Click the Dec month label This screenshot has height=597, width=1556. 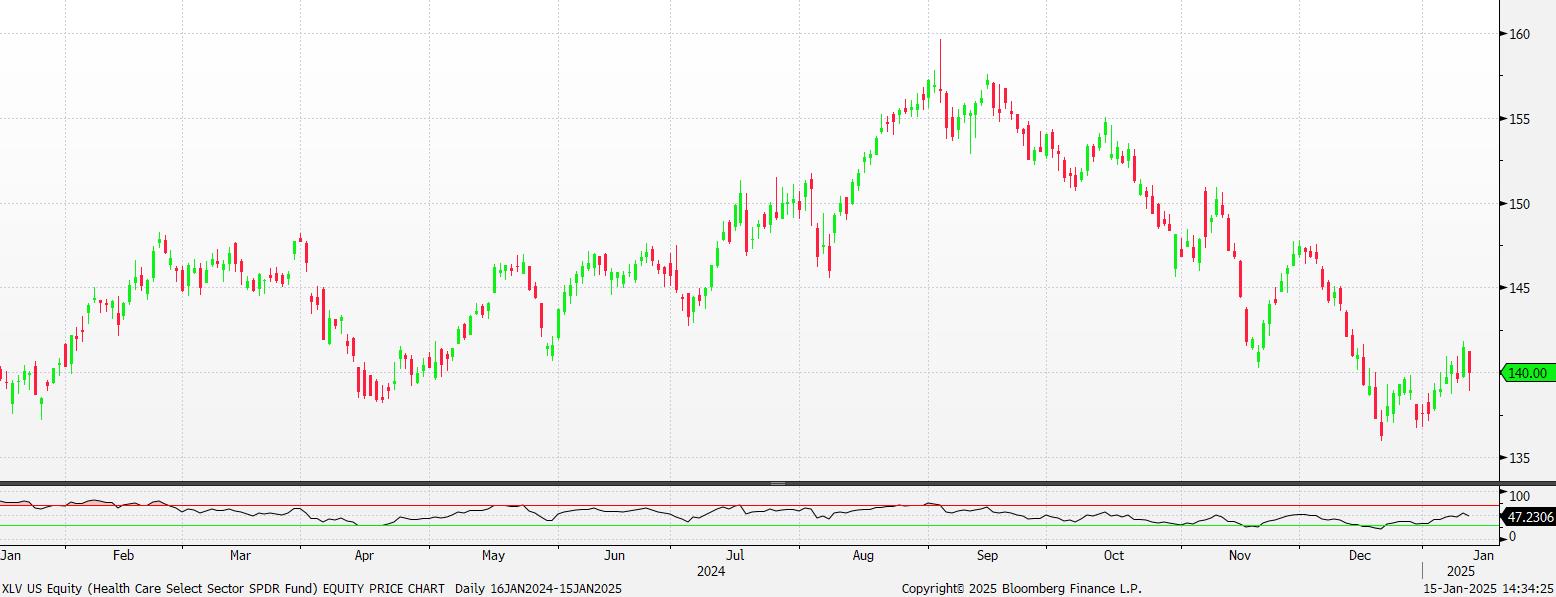coord(1360,555)
